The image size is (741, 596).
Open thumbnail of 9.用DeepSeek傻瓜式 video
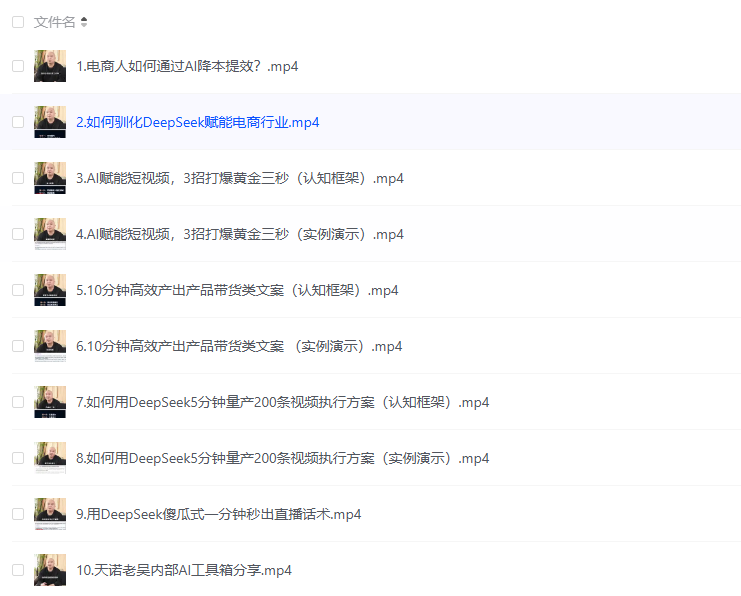[x=50, y=514]
